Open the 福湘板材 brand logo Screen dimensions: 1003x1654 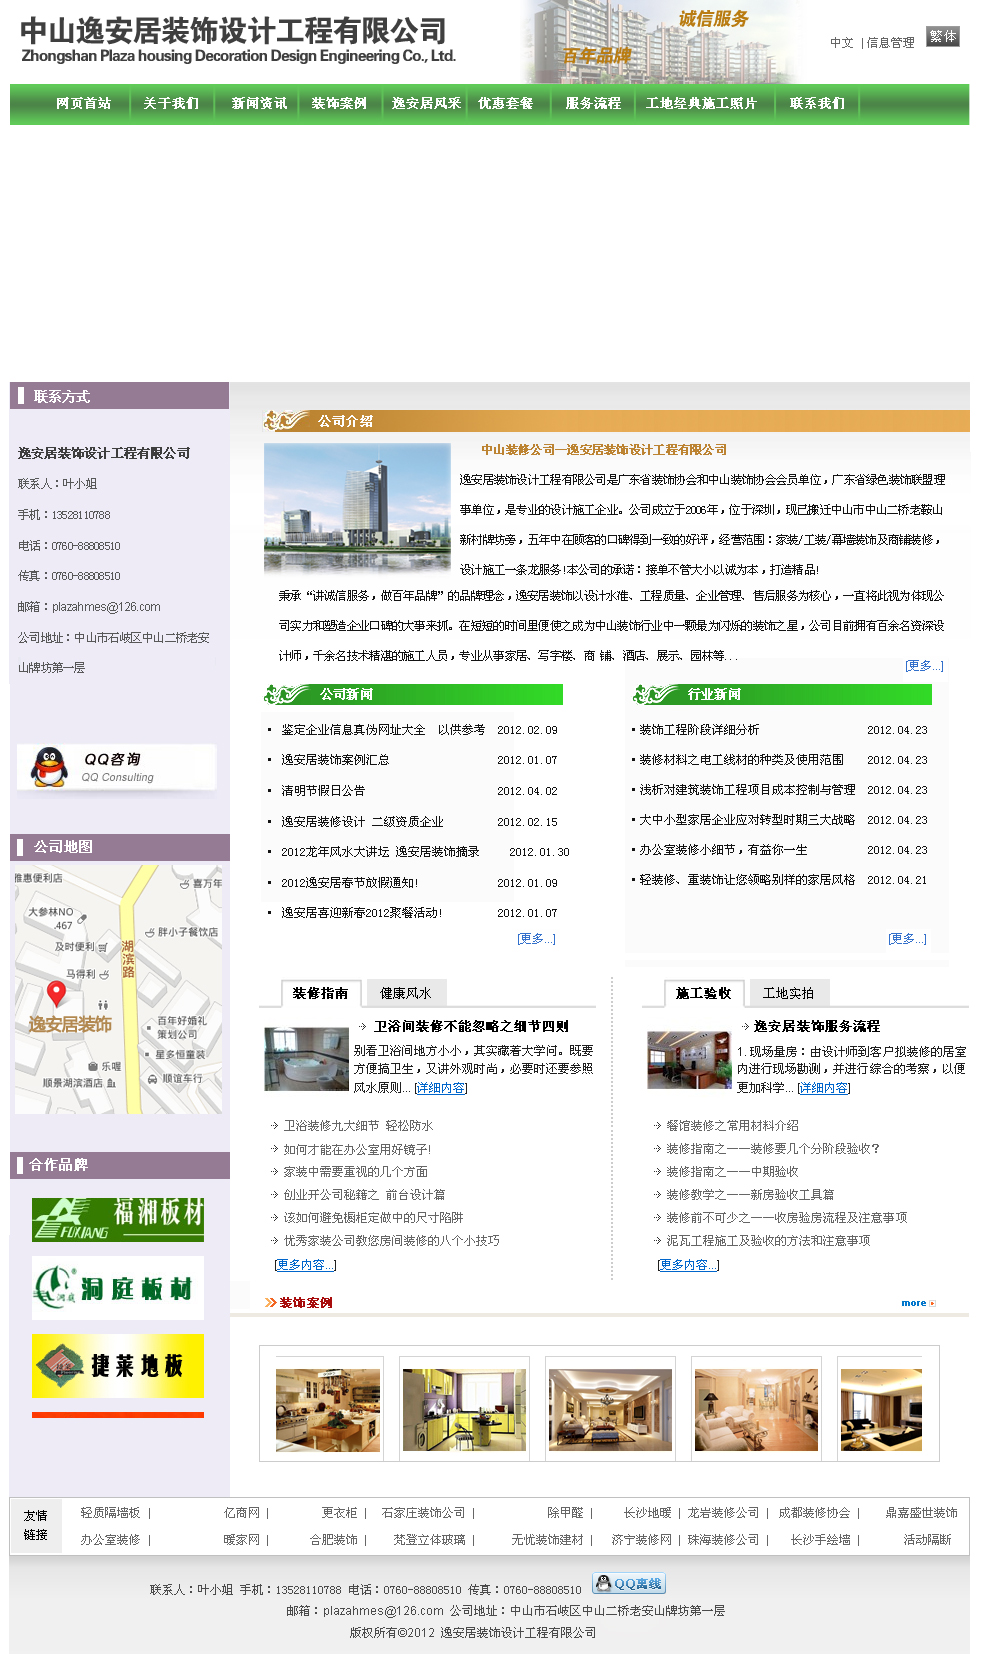coord(118,1219)
